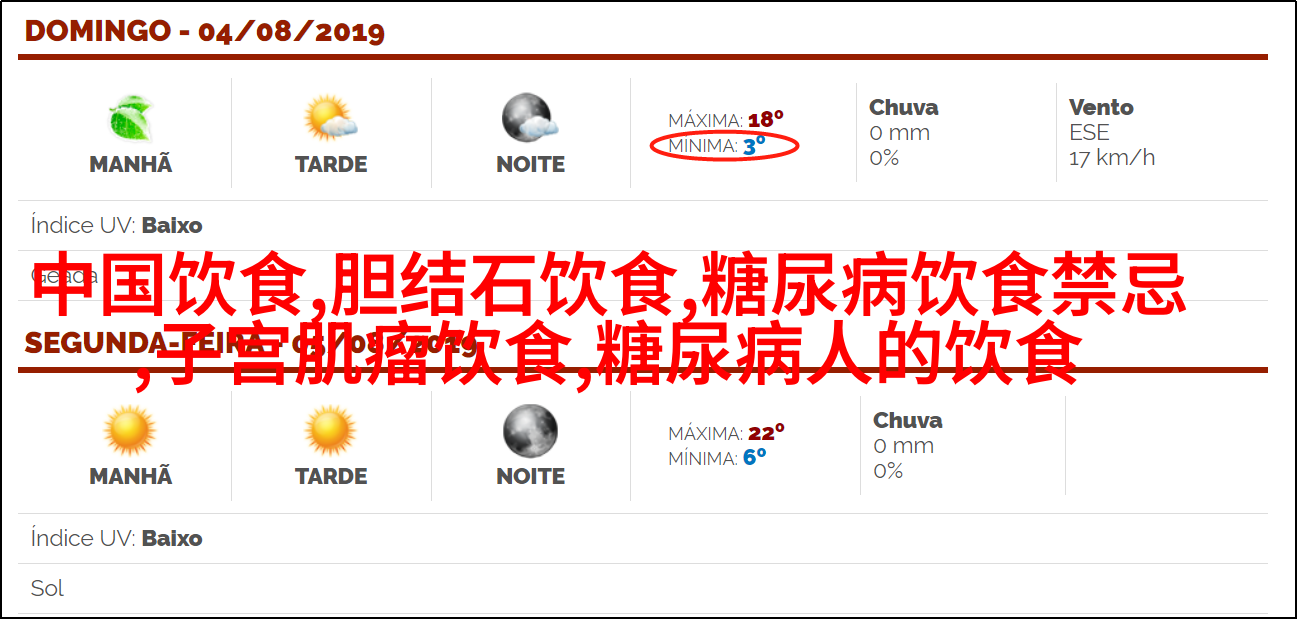Click the NOITE label under Monday
1299x620 pixels.
coord(531,477)
